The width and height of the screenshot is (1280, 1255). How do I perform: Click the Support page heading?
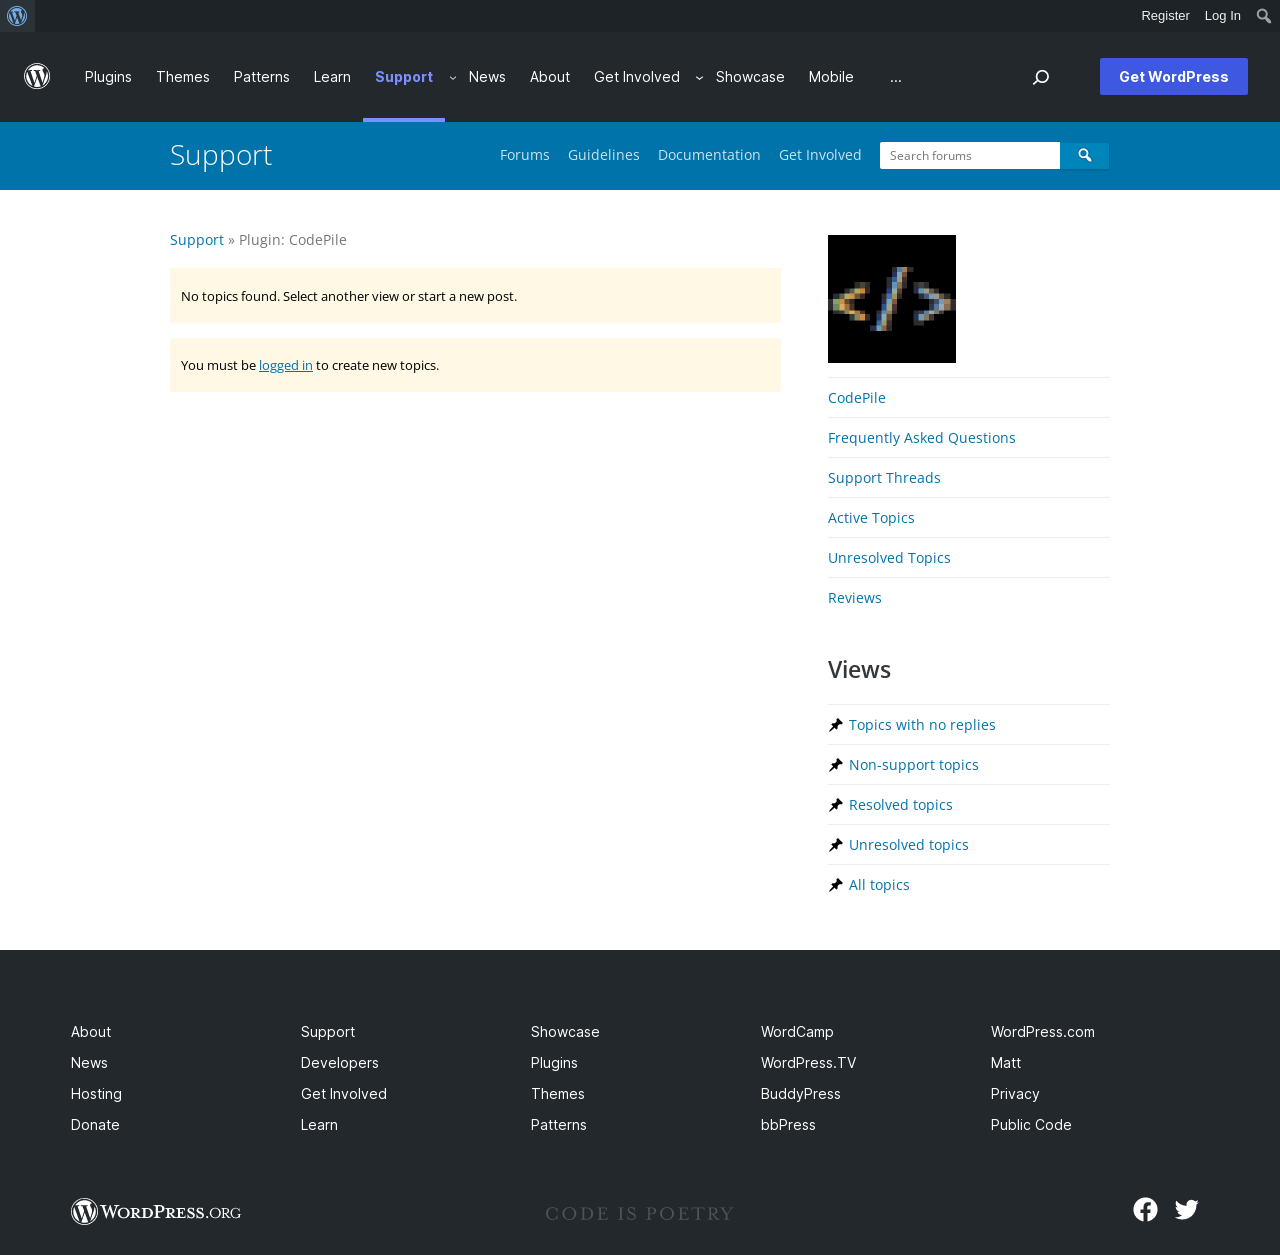point(221,155)
